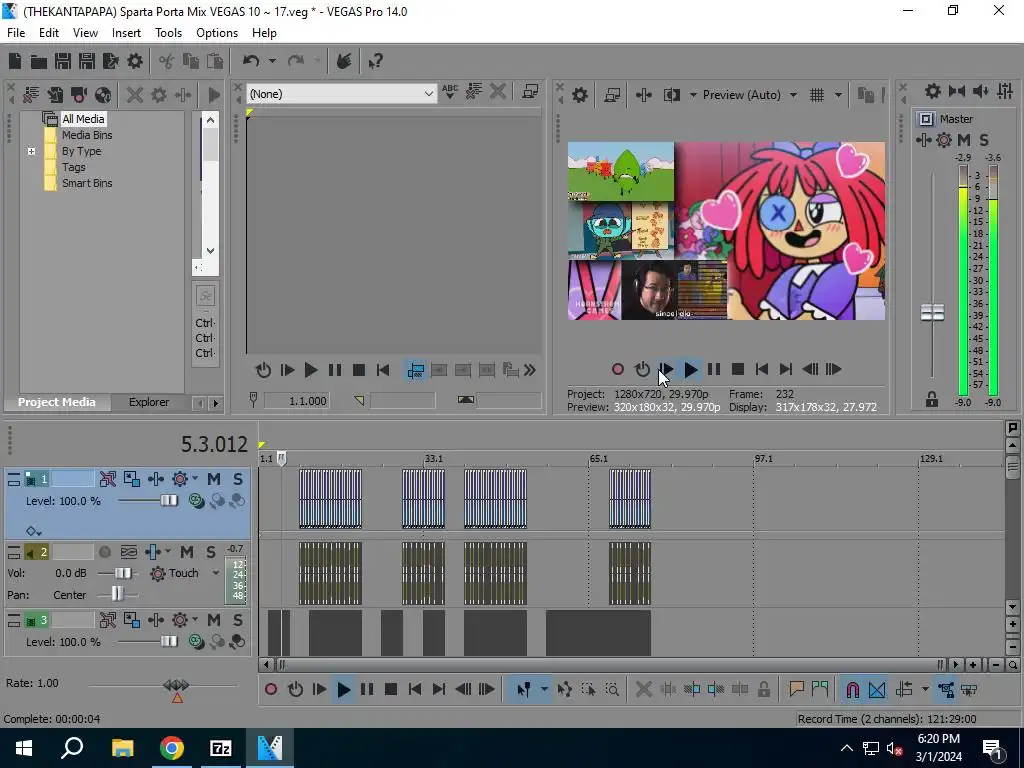Open the preview Overlays grid dropdown arrow
The width and height of the screenshot is (1024, 768).
point(838,95)
